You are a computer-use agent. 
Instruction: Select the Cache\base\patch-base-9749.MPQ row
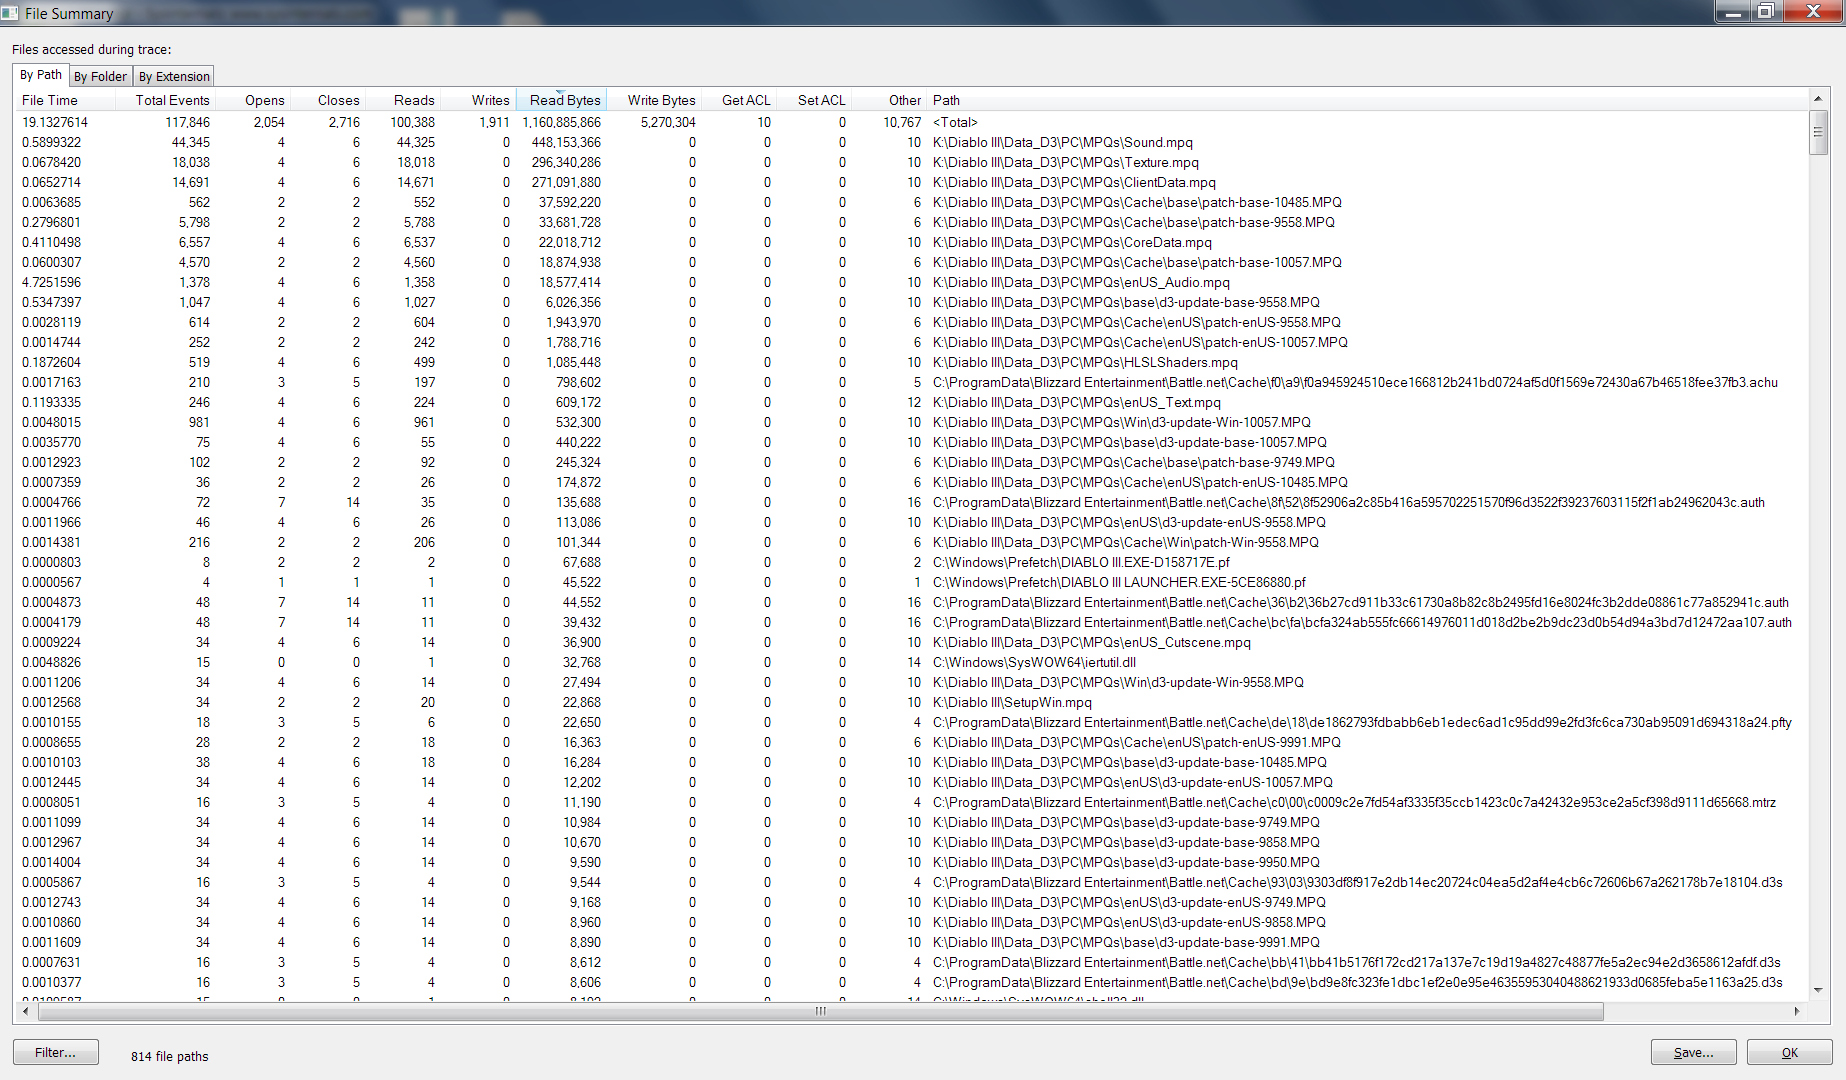[912, 462]
